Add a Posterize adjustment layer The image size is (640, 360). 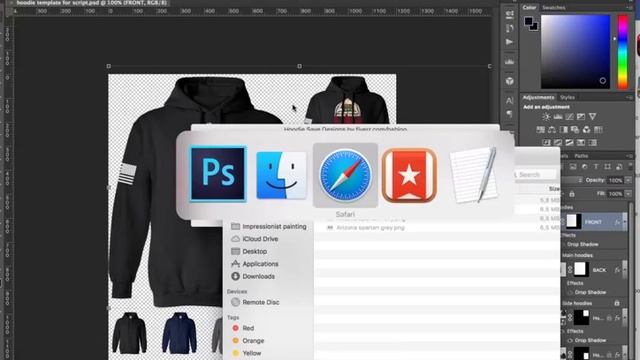click(x=558, y=142)
